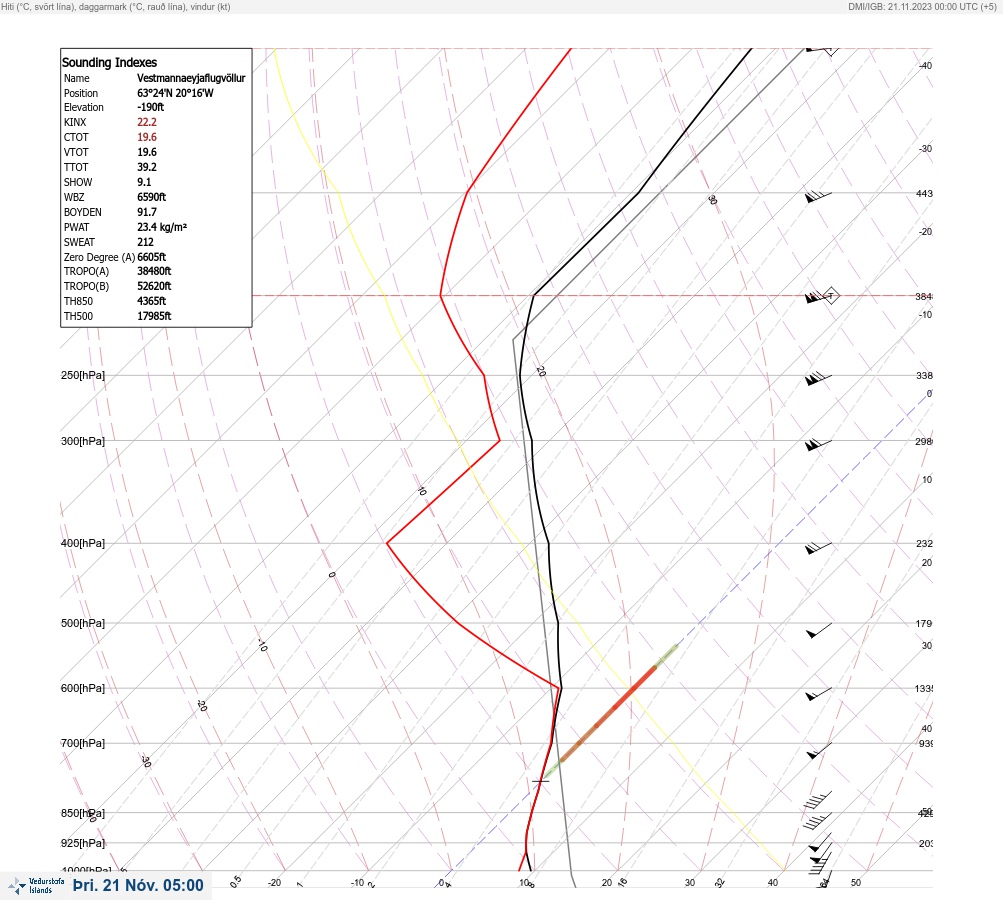Viewport: 1003px width, 900px height.
Task: Click the 'Zero Degree (A)' index label
Action: tap(99, 257)
